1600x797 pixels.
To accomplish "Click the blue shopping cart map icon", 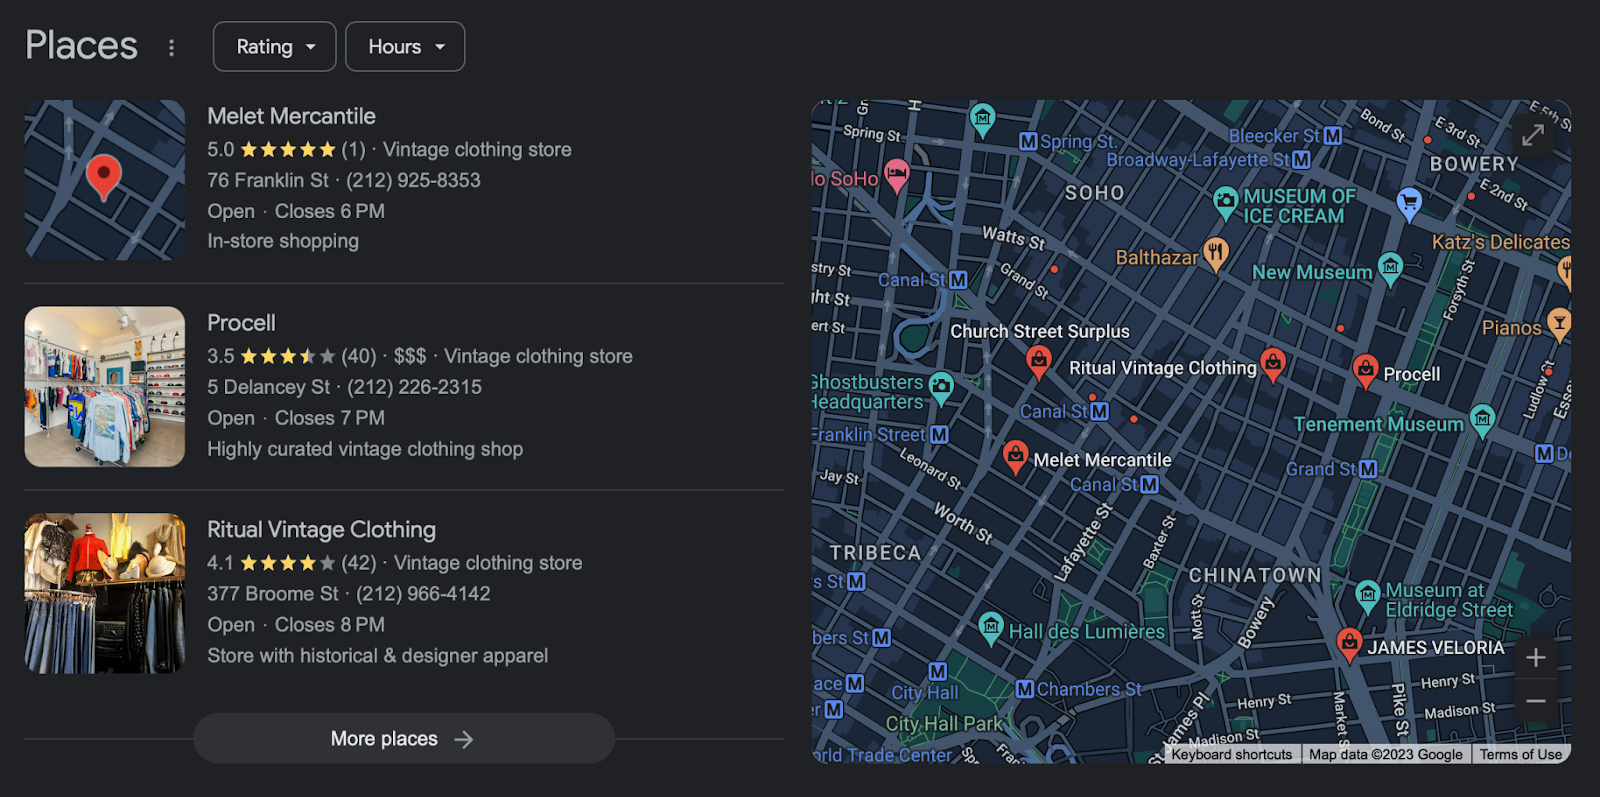I will pyautogui.click(x=1409, y=204).
